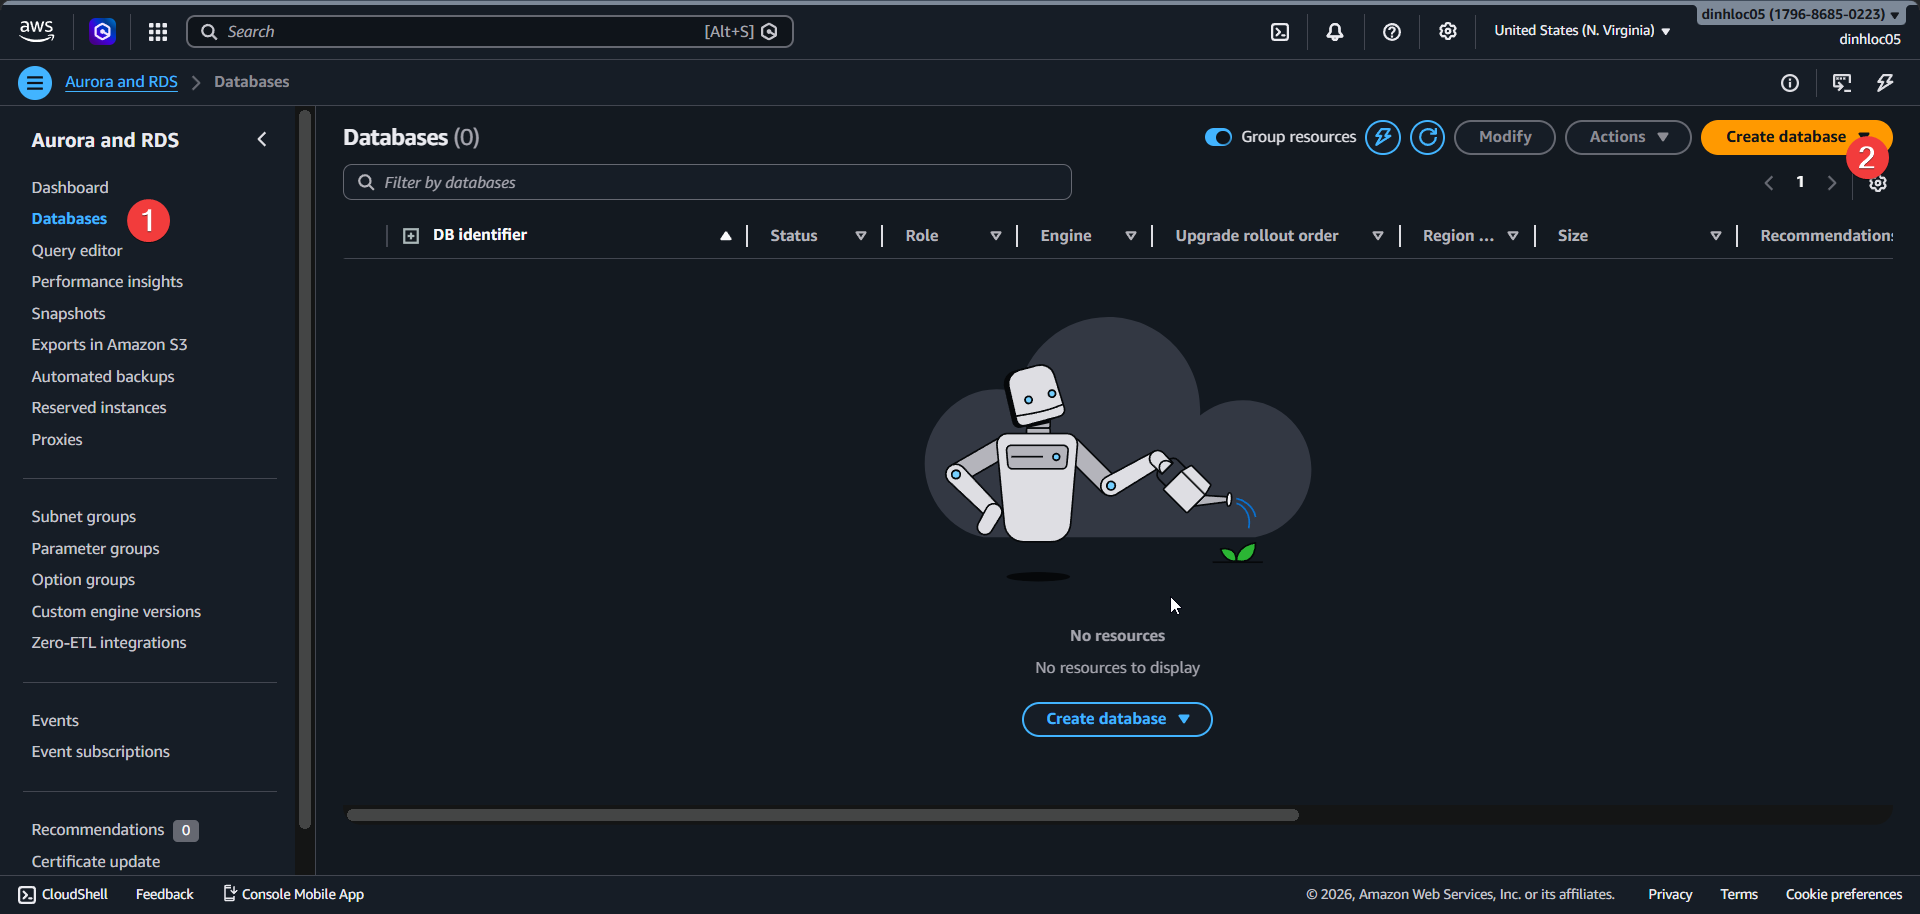The image size is (1920, 914).
Task: Open CloudShell from the top navigation bar
Action: point(1281,32)
